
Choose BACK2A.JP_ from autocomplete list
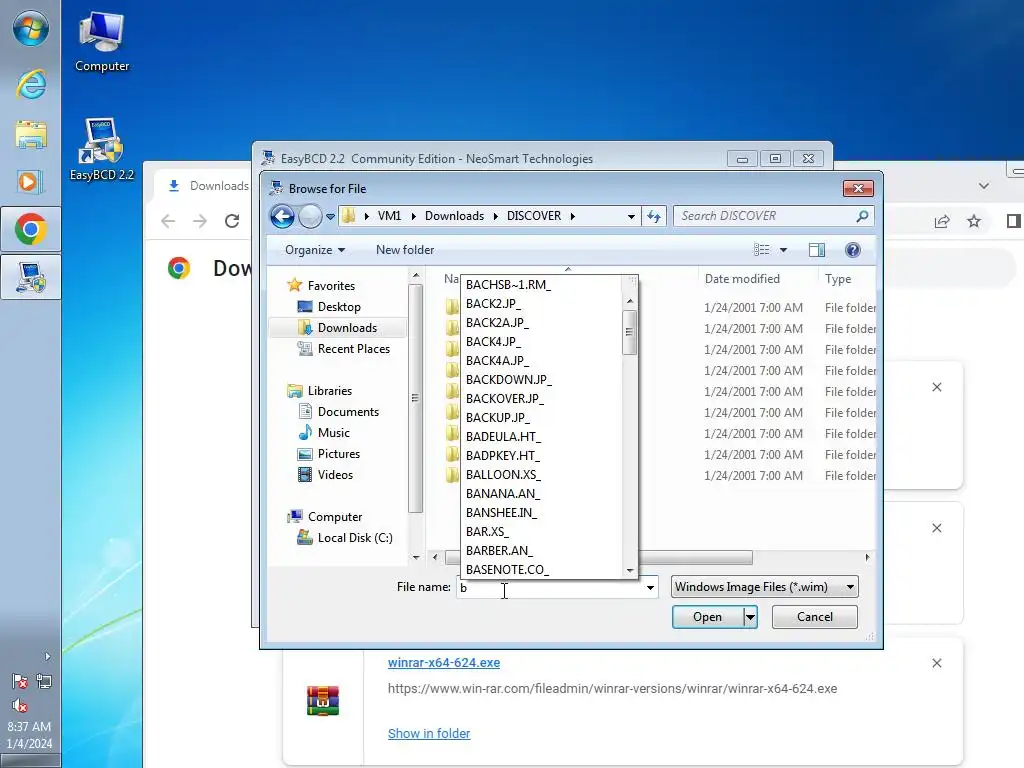pyautogui.click(x=542, y=323)
